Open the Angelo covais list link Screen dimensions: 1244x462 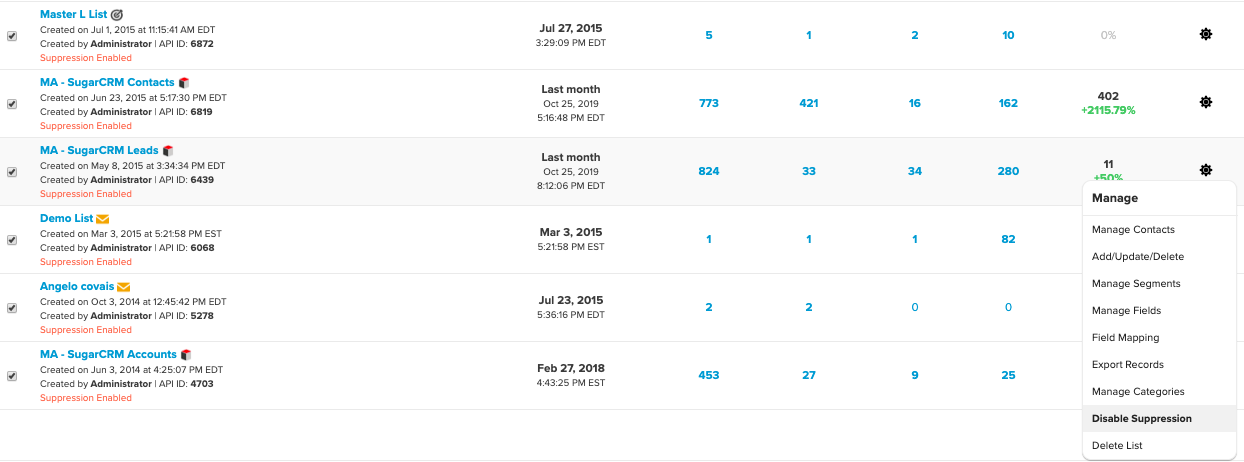tap(77, 286)
